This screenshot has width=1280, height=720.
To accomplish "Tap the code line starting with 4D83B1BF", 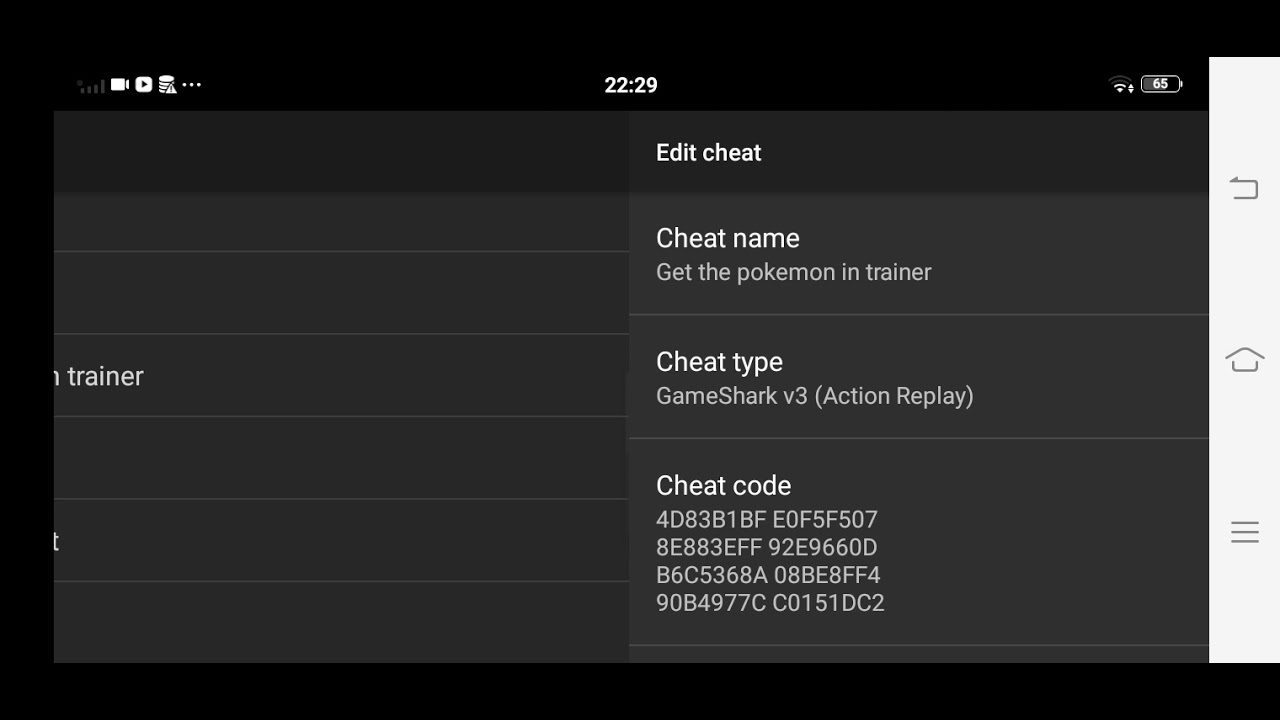I will click(x=766, y=520).
